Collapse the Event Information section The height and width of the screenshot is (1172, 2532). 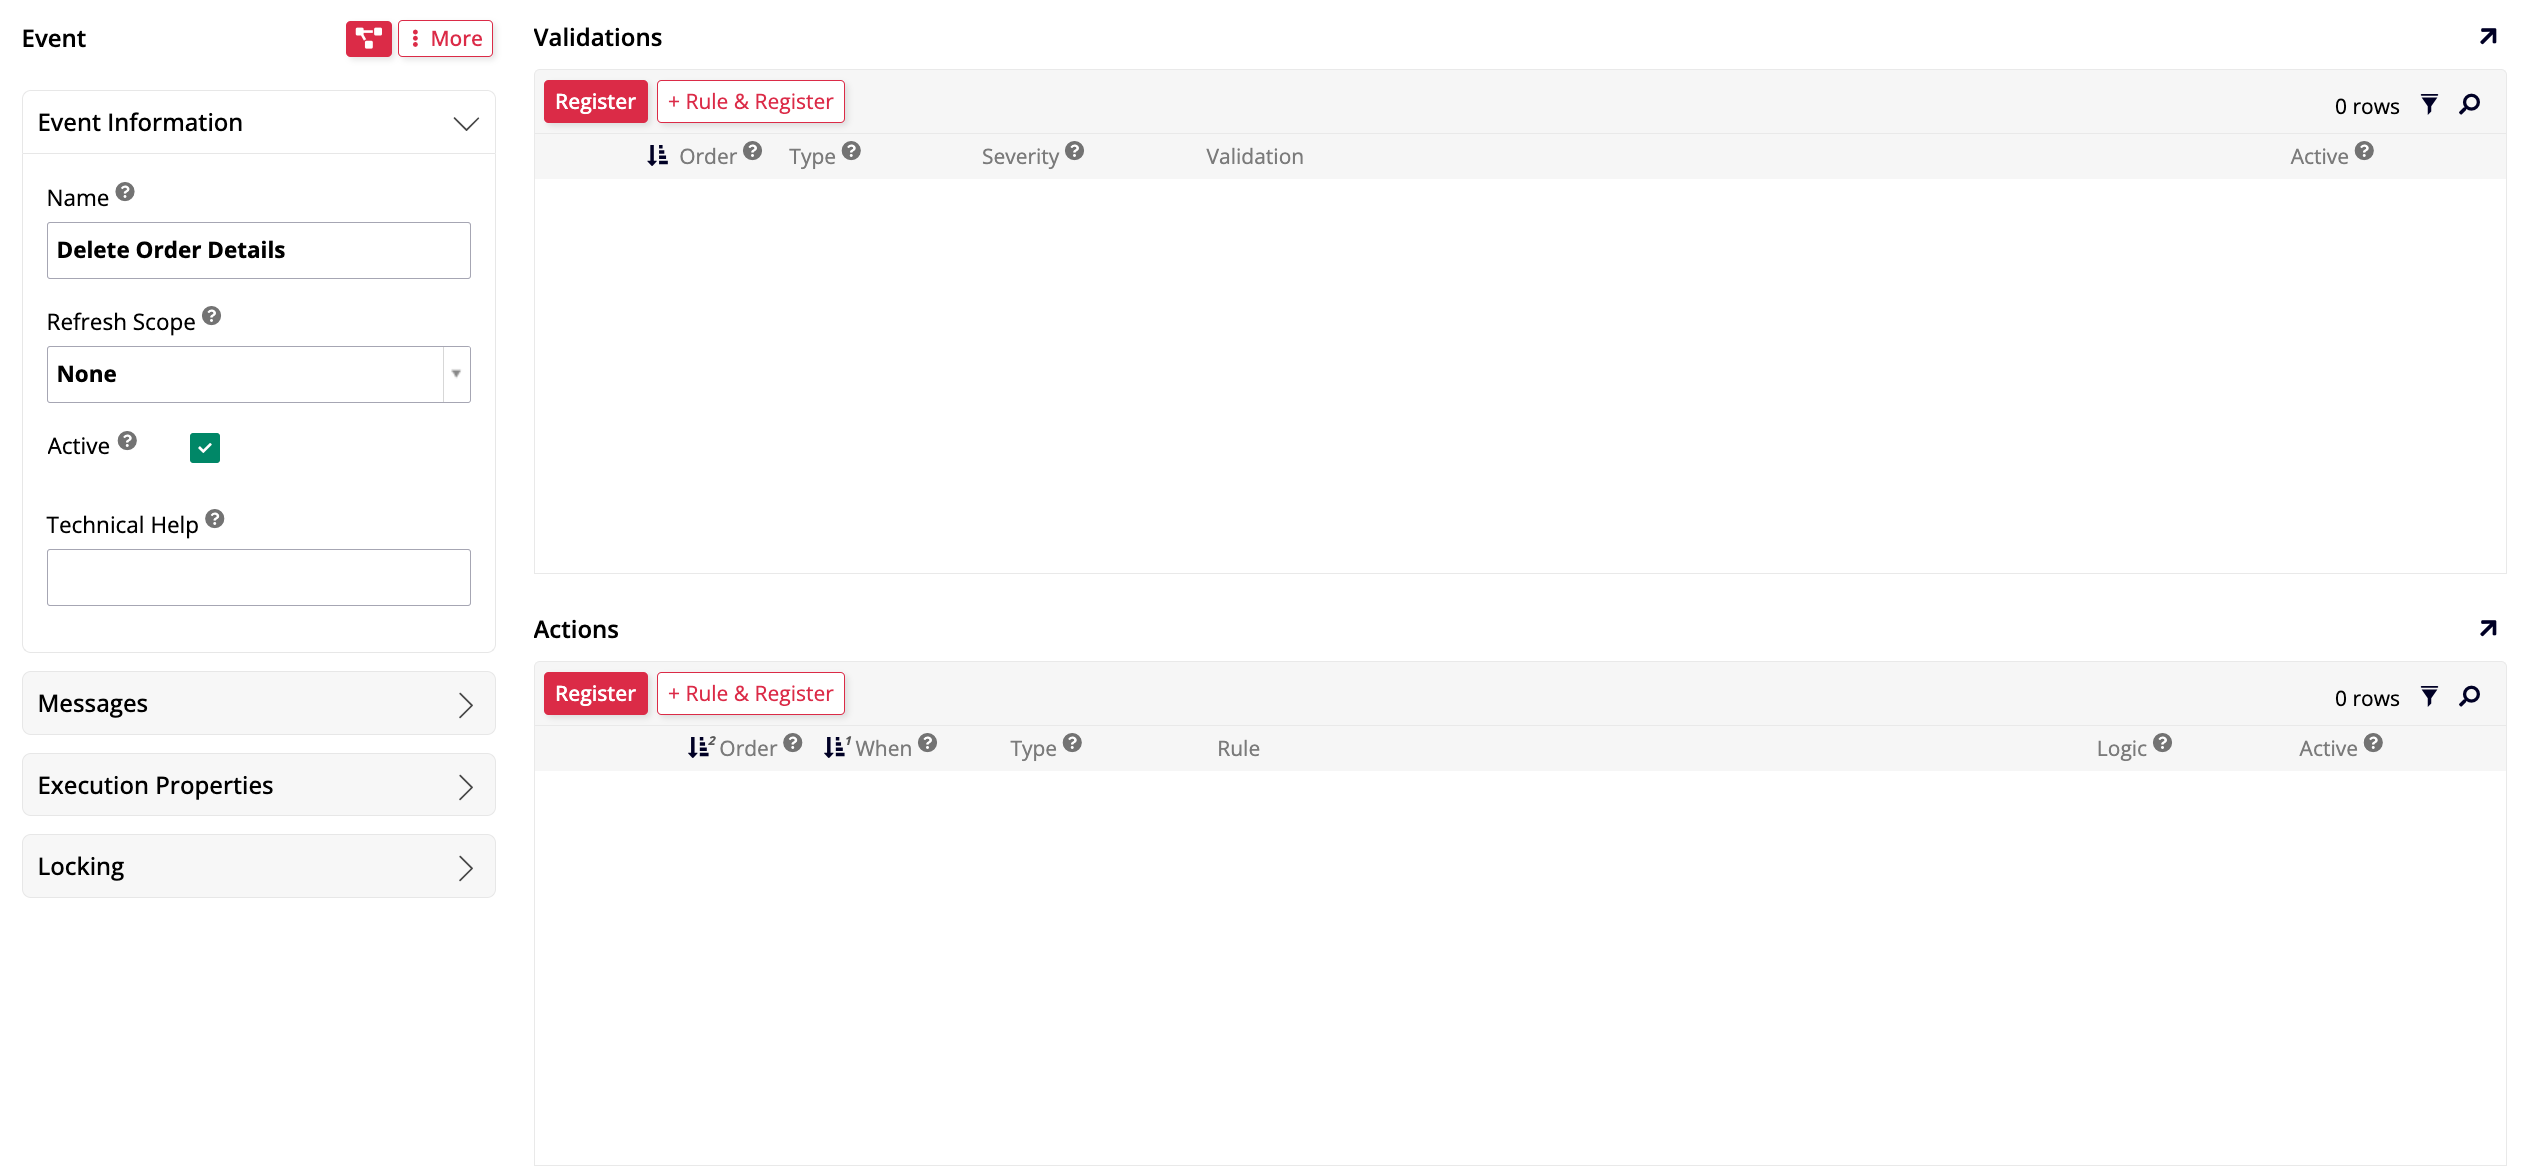tap(464, 123)
